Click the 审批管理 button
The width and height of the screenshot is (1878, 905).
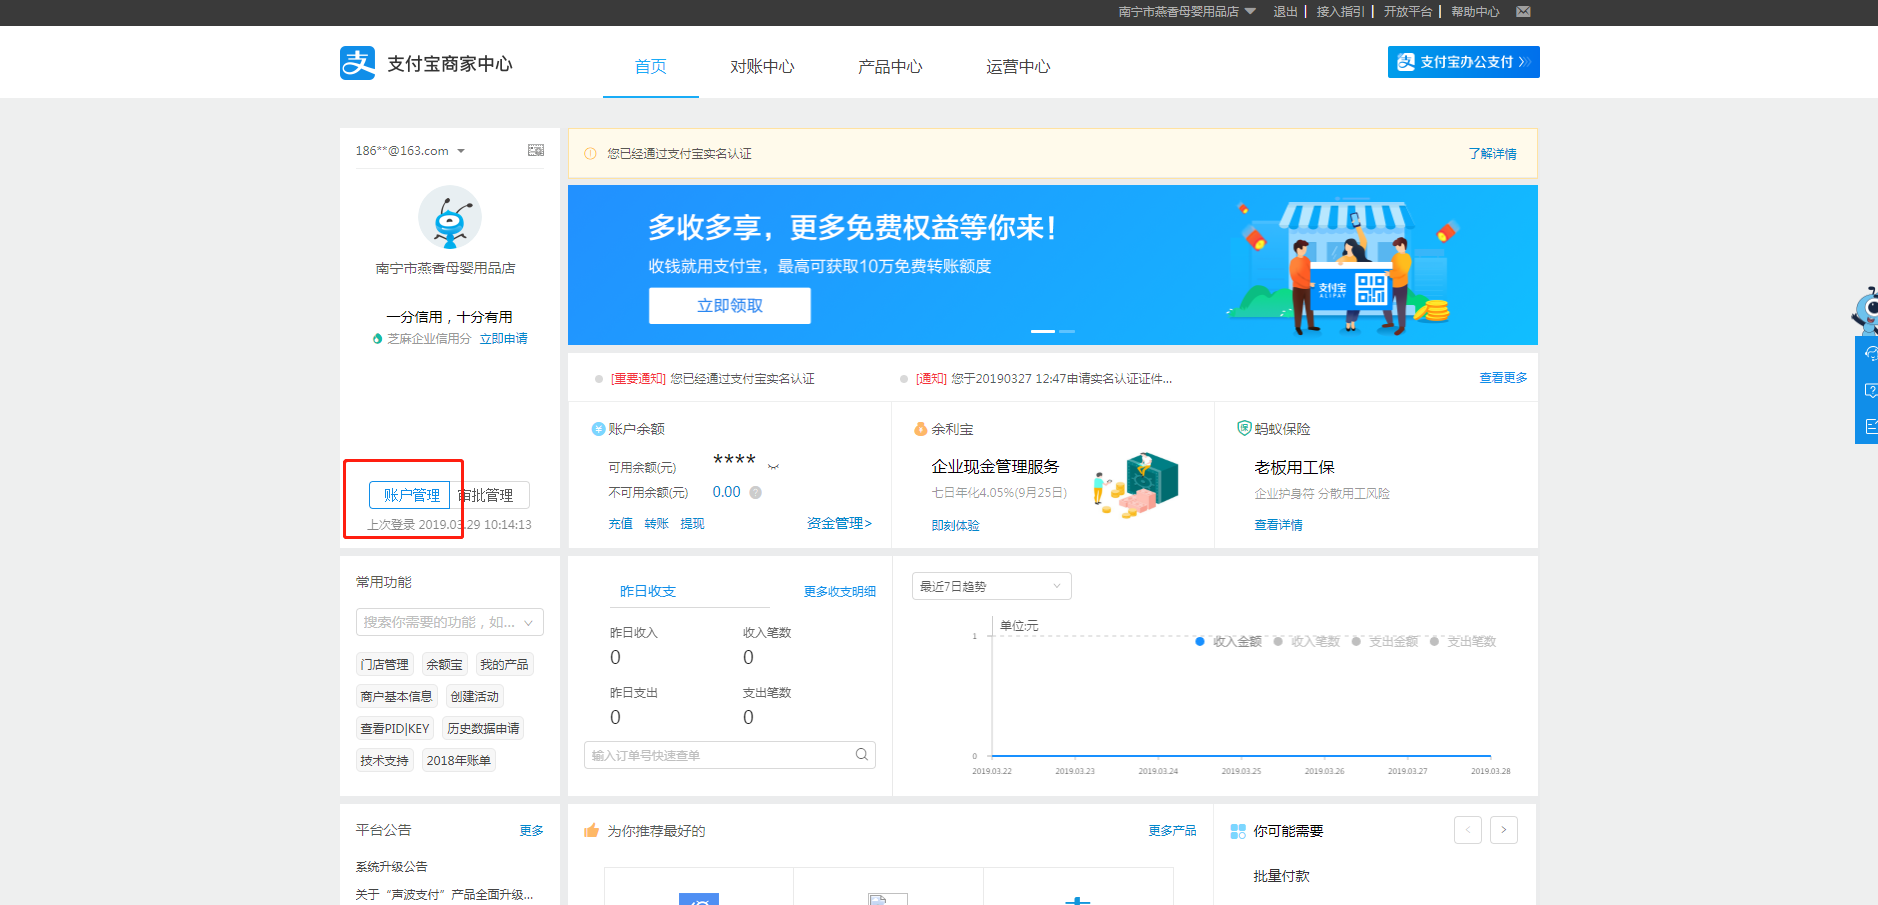point(490,495)
